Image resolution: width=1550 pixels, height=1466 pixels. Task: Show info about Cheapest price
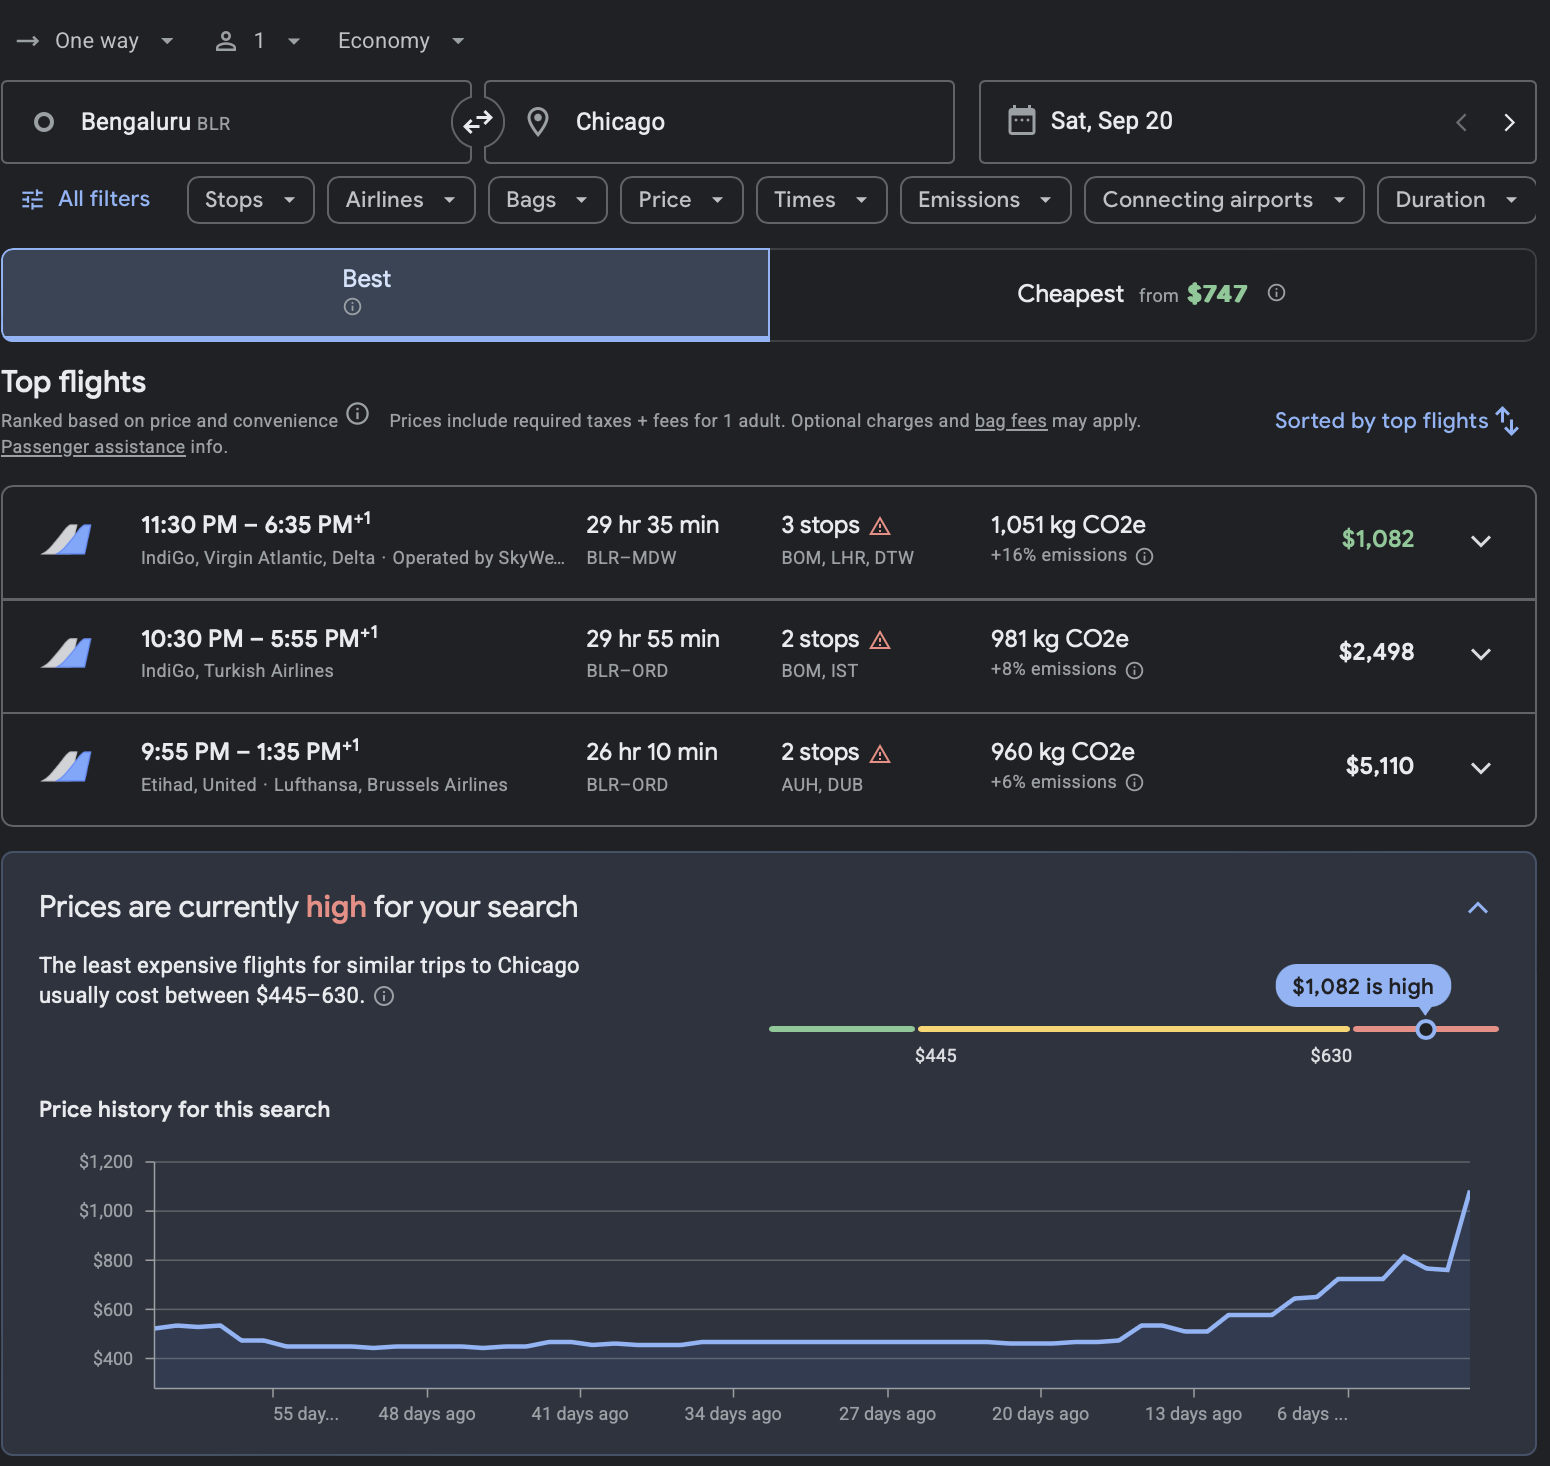click(1276, 293)
